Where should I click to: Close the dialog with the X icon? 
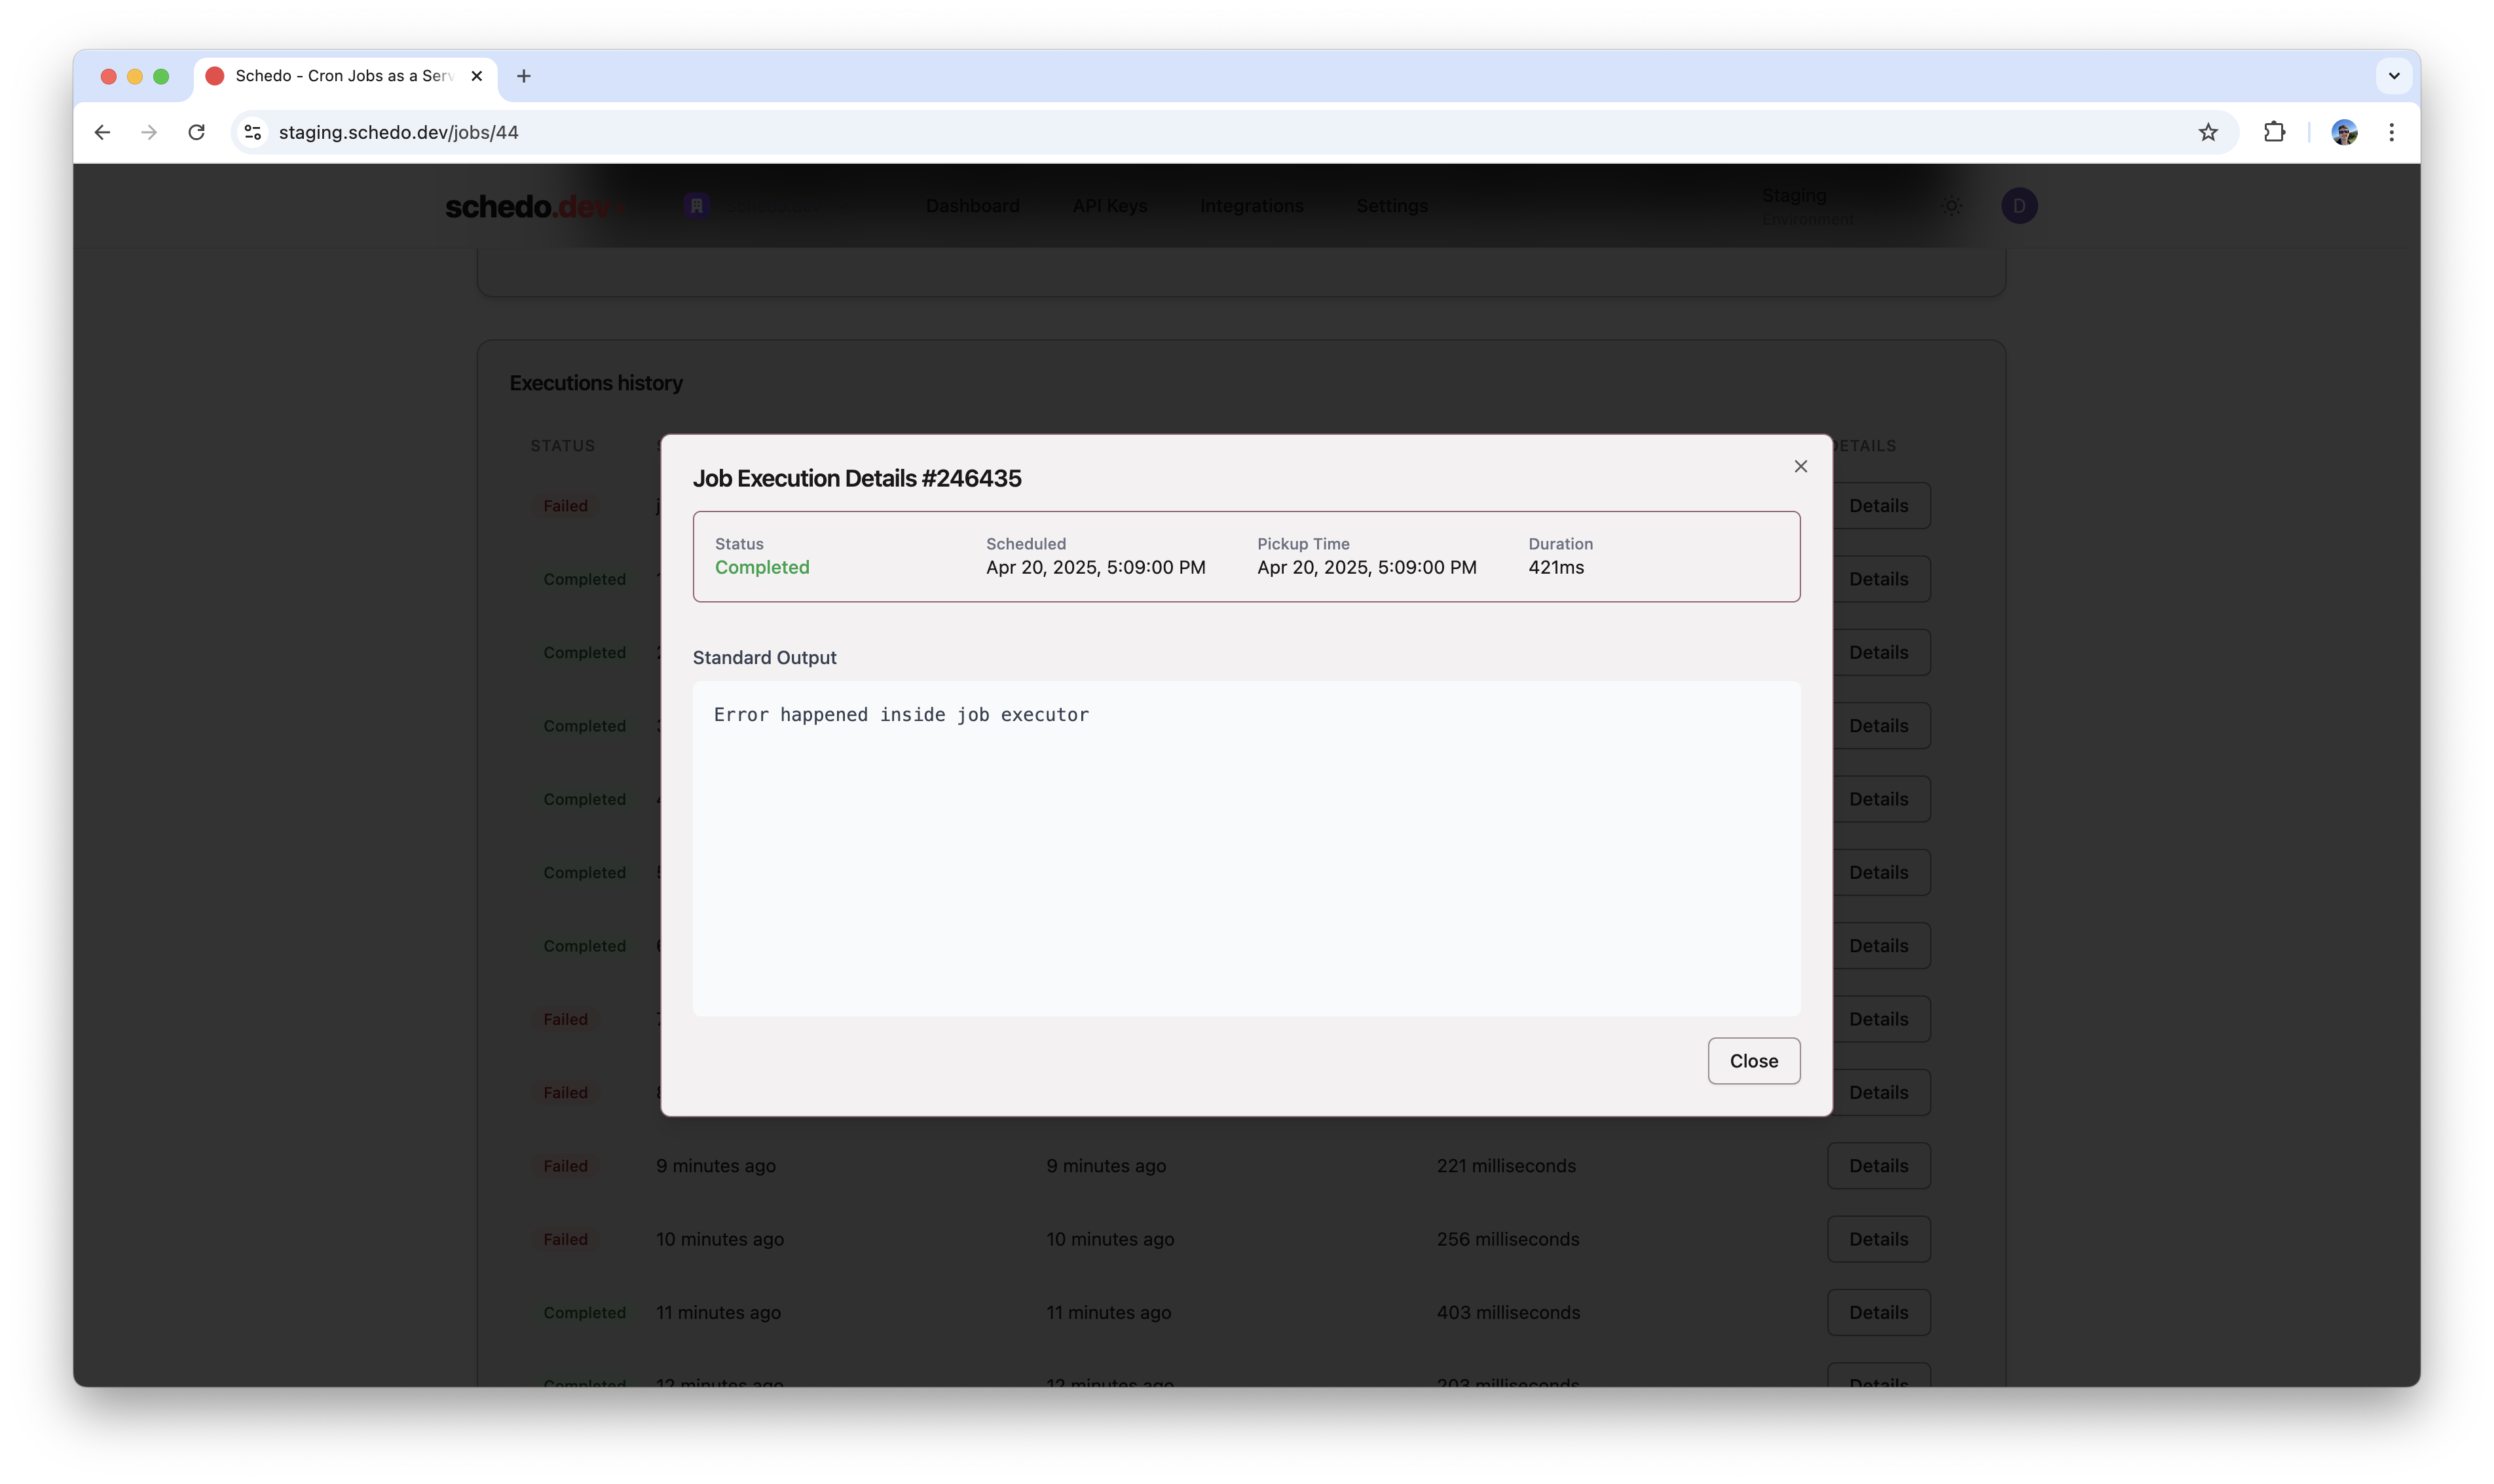[x=1800, y=466]
